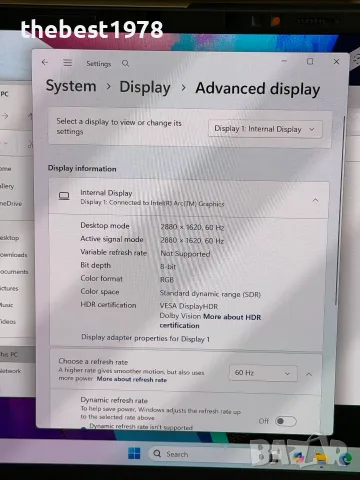Click the Settings search magnifier icon
Viewport: 360px width, 480px height.
125,63
